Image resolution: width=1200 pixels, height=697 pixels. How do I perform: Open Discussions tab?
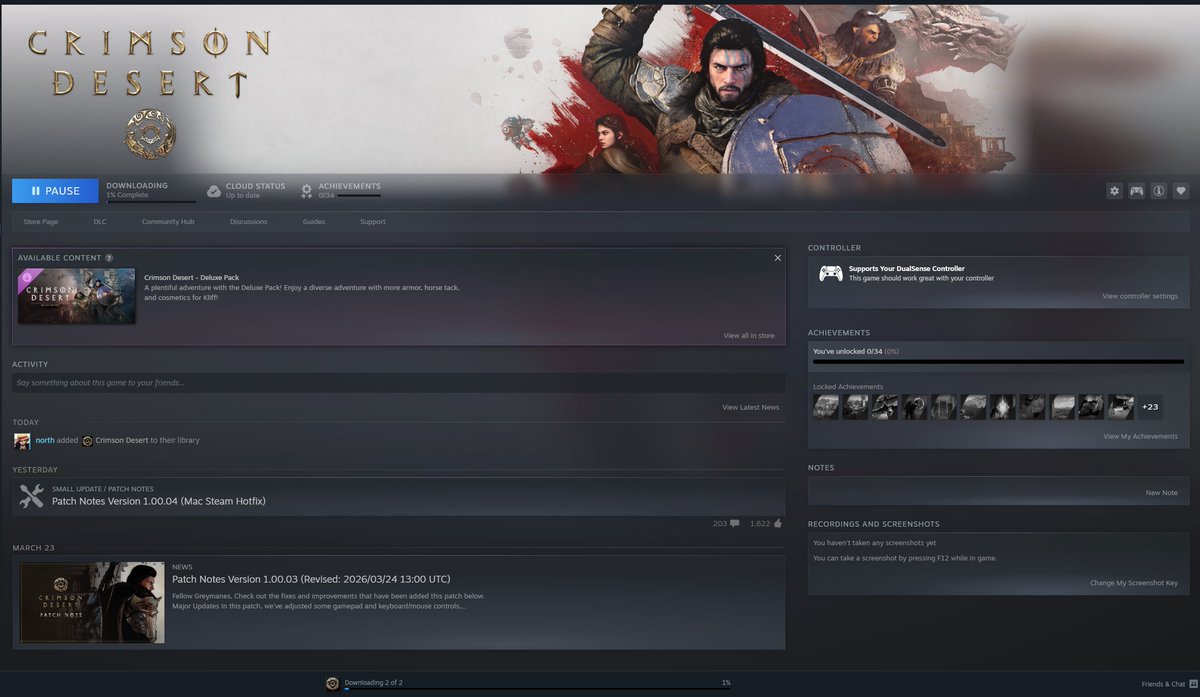[248, 222]
